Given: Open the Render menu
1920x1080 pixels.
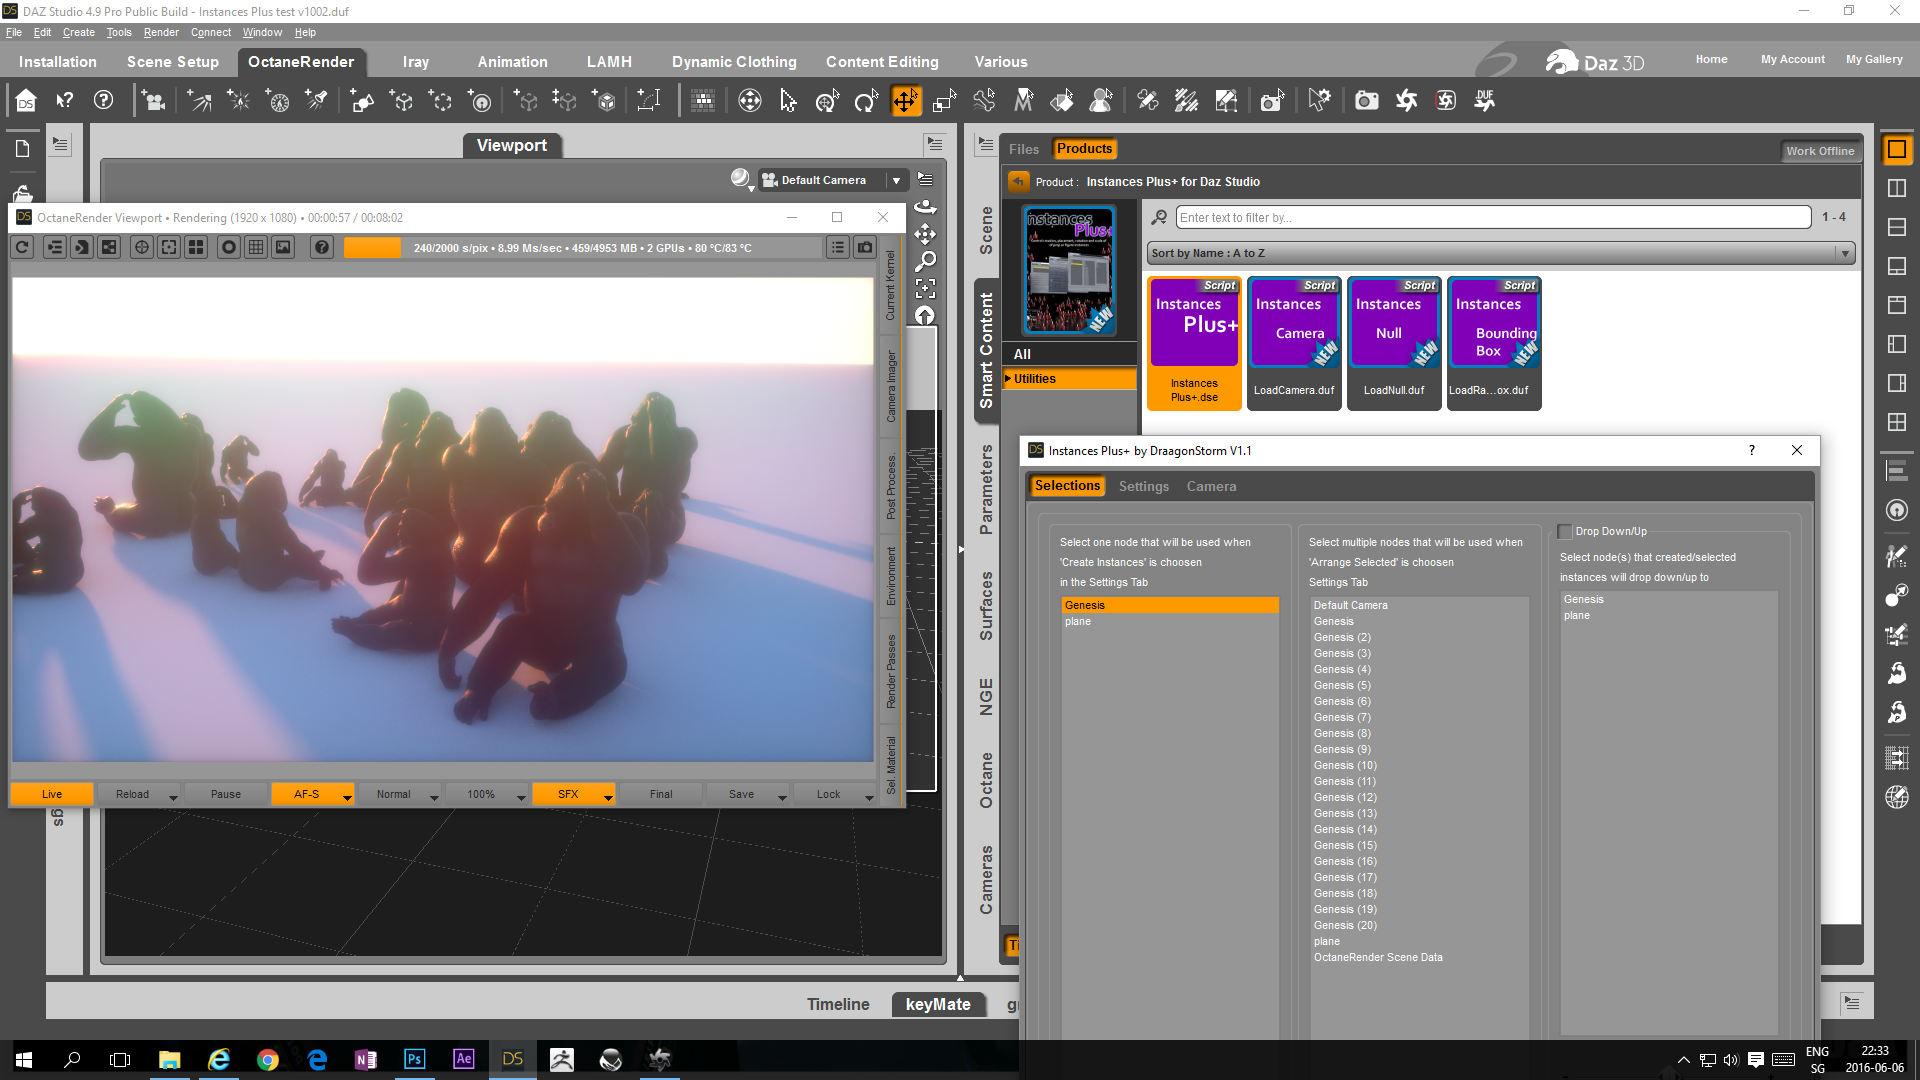Looking at the screenshot, I should point(161,32).
